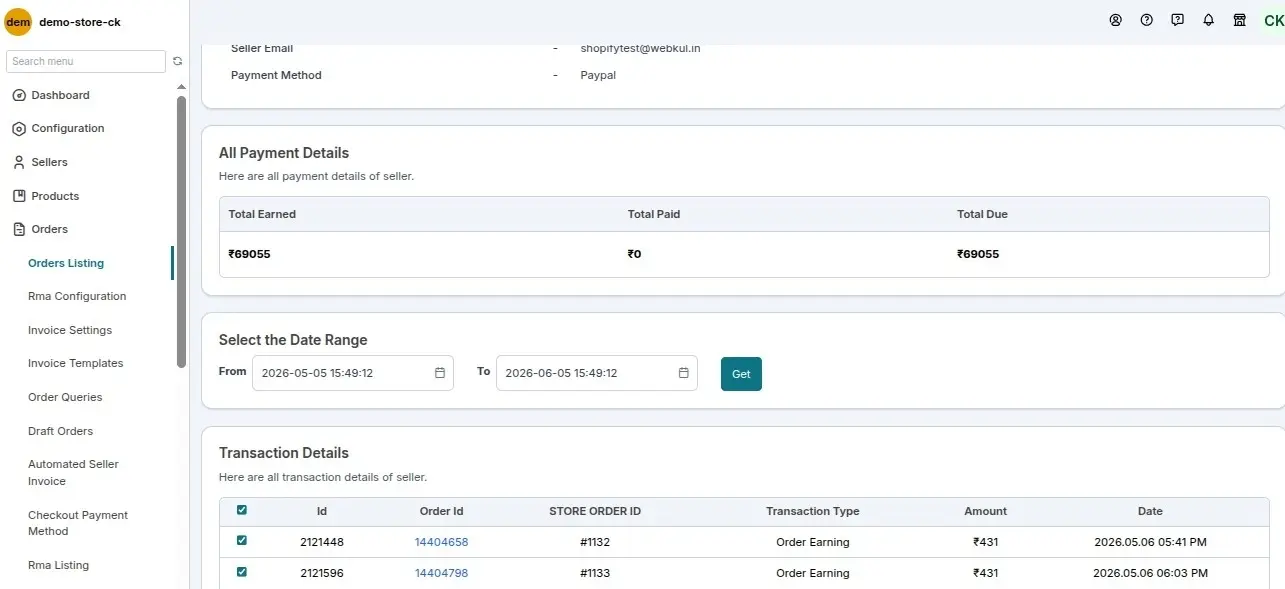Click the Order Id column header
1285x589 pixels.
tap(441, 511)
